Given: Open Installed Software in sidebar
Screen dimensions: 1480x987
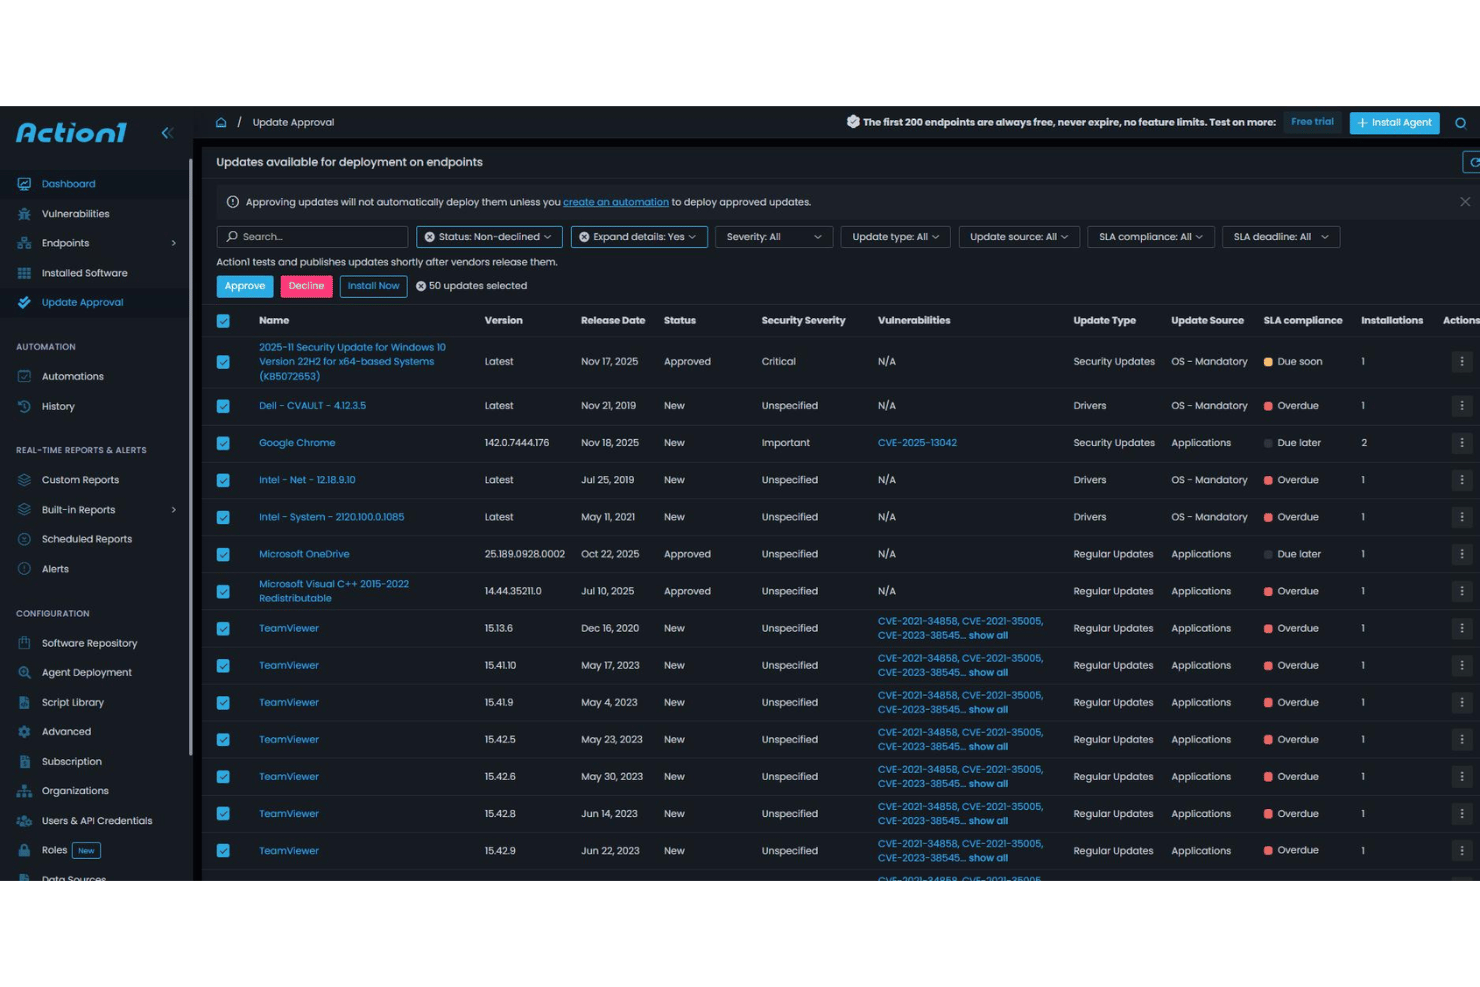Looking at the screenshot, I should click(x=84, y=273).
